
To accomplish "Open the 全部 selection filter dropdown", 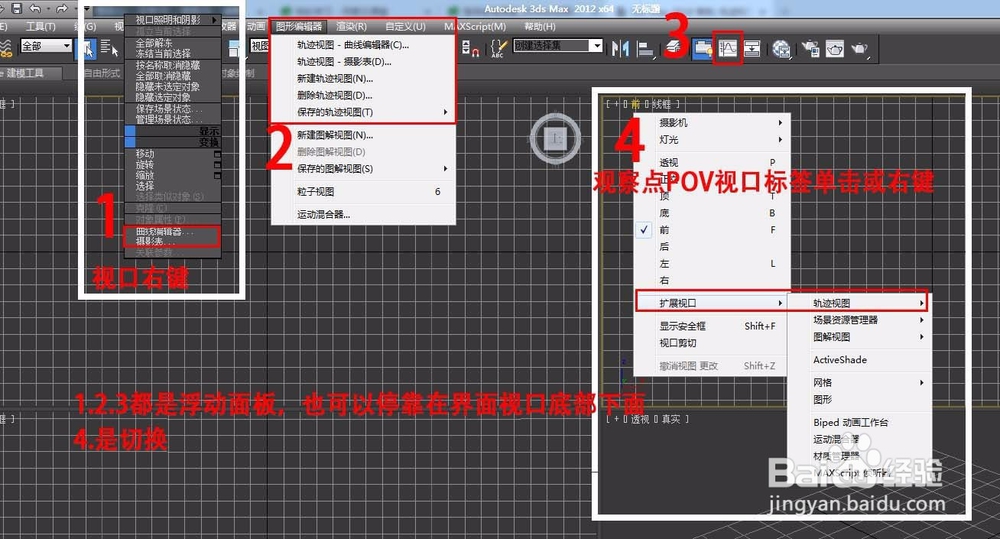I will 46,46.
